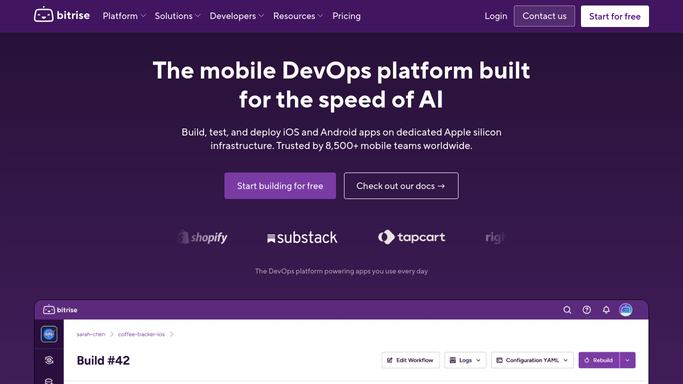Click the user avatar in the dashboard
This screenshot has width=683, height=384.
pos(626,310)
